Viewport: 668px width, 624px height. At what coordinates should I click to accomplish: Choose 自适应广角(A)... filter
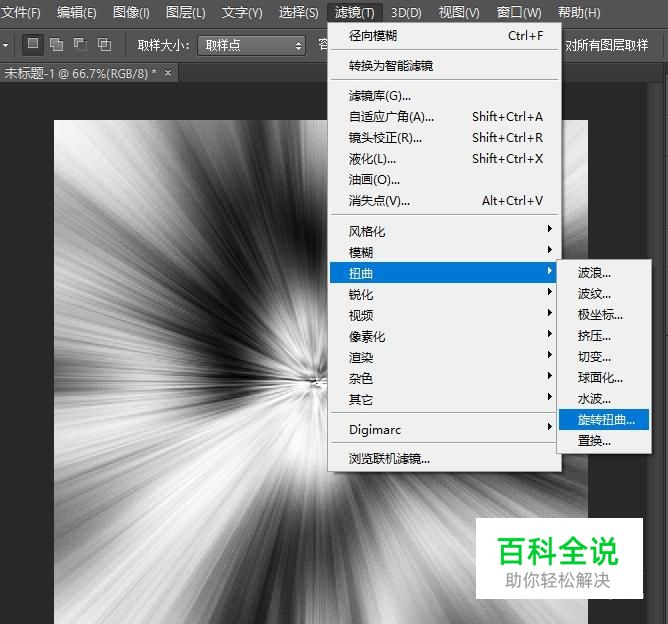[x=444, y=117]
